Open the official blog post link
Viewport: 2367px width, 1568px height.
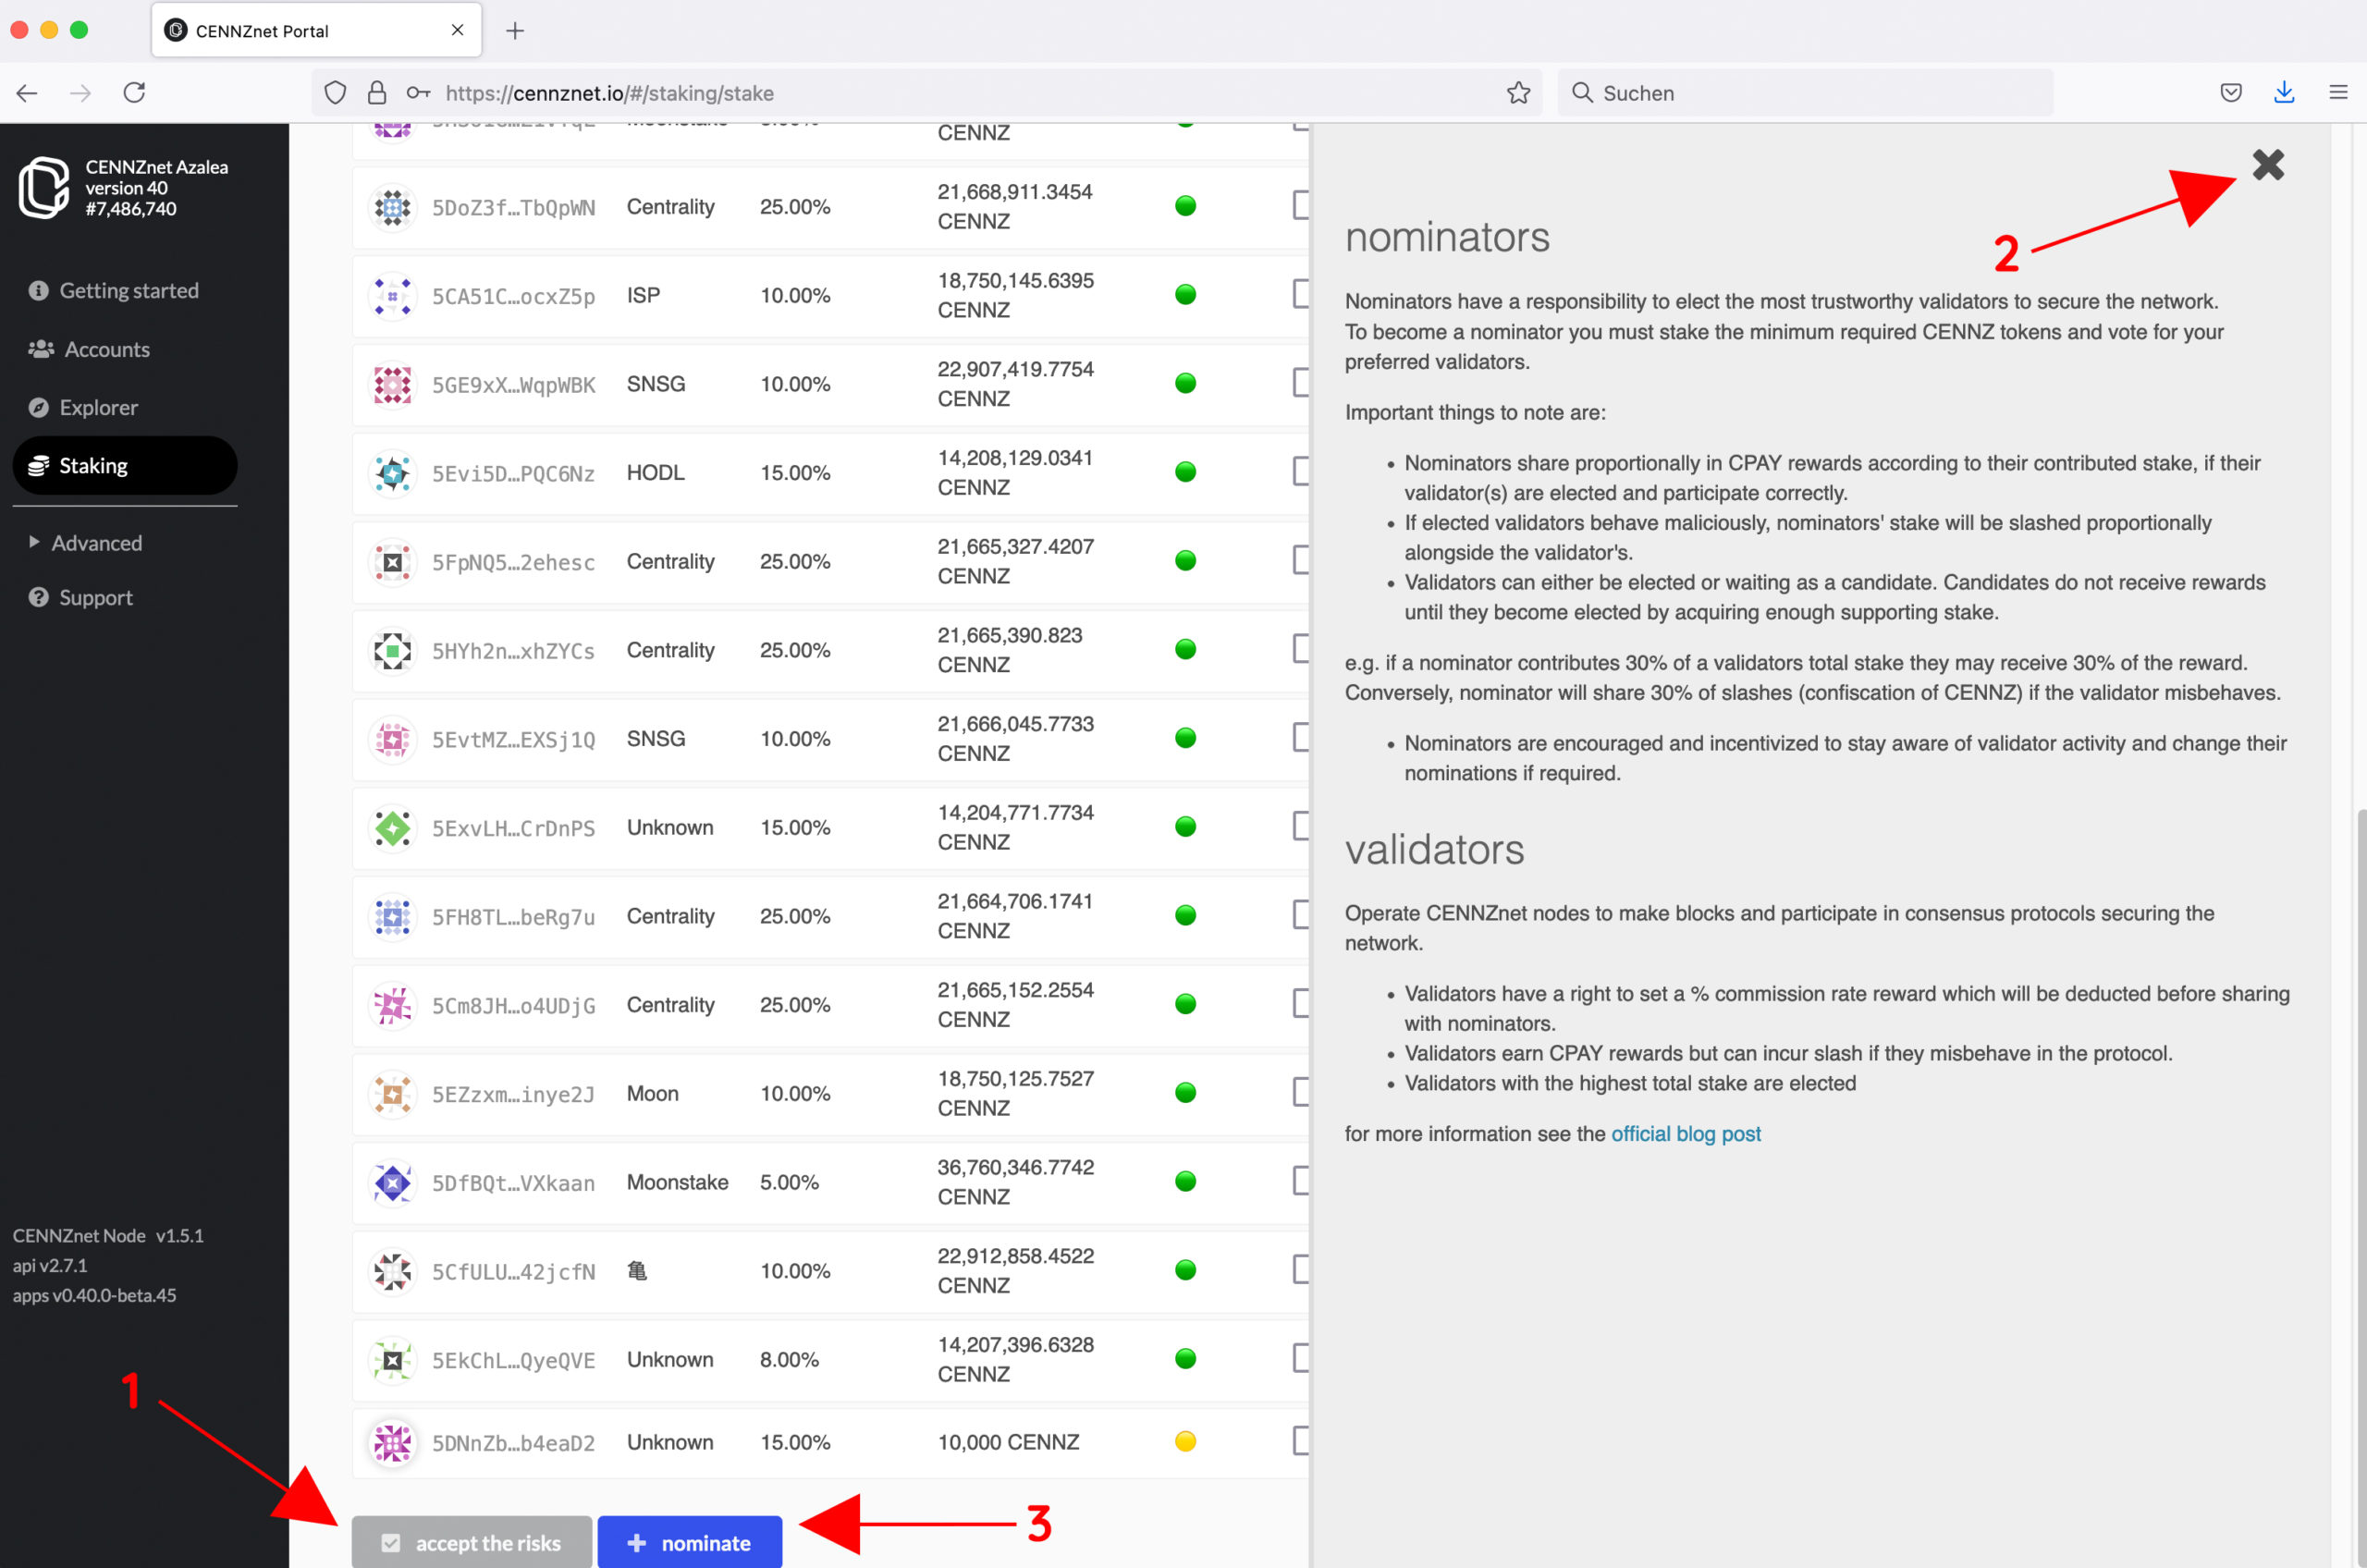(x=1686, y=1133)
